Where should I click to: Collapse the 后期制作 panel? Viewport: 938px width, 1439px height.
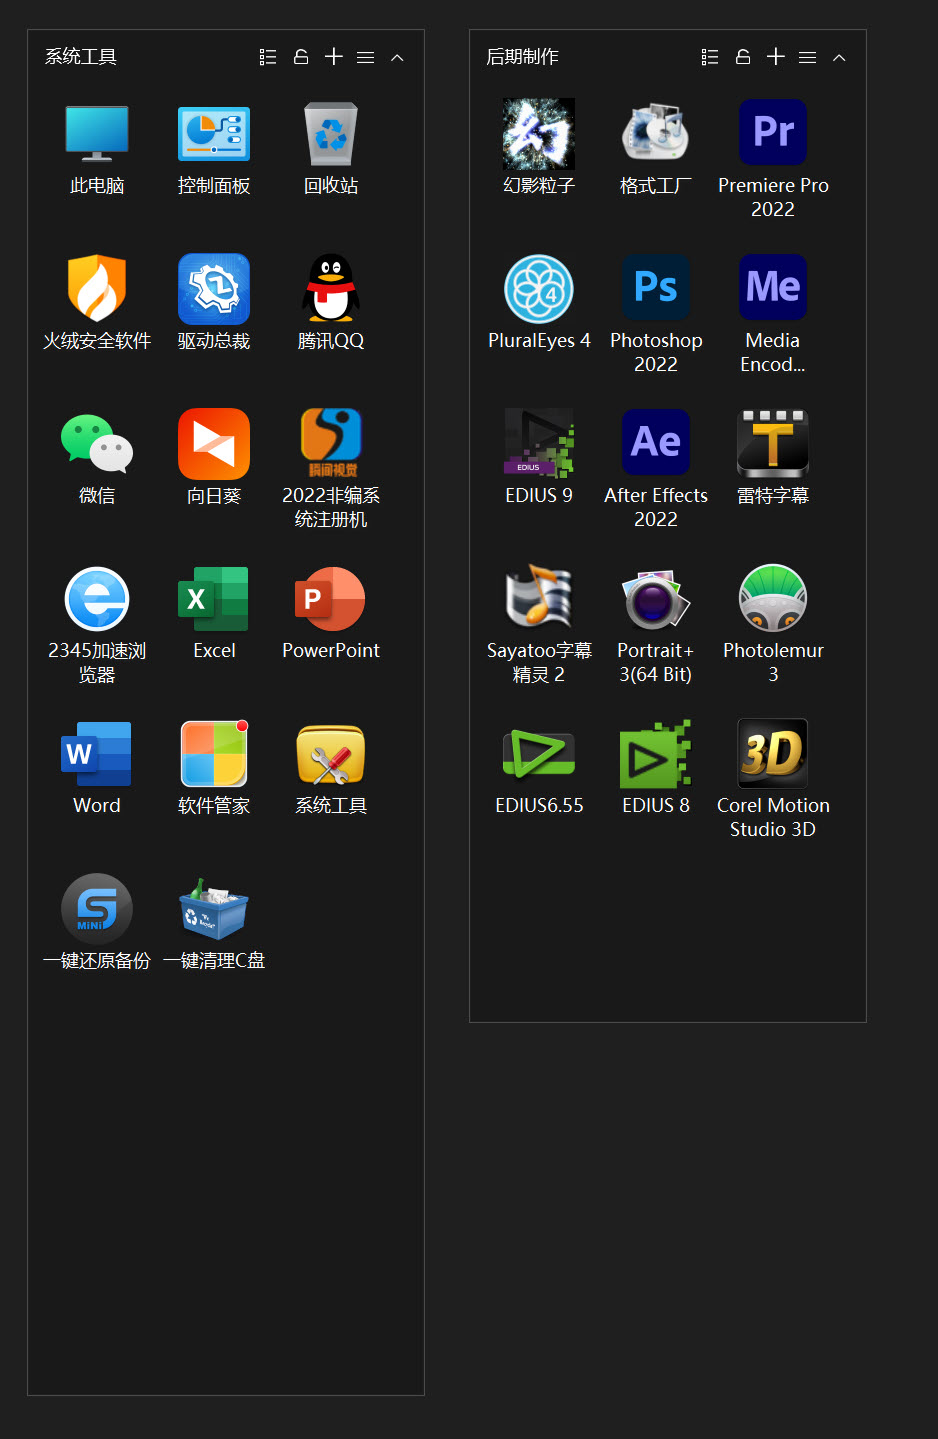click(839, 58)
